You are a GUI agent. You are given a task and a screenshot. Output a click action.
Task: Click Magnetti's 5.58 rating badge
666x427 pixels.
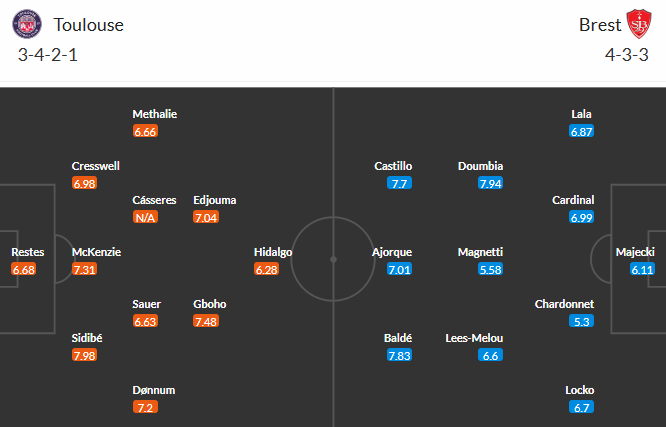(x=490, y=269)
